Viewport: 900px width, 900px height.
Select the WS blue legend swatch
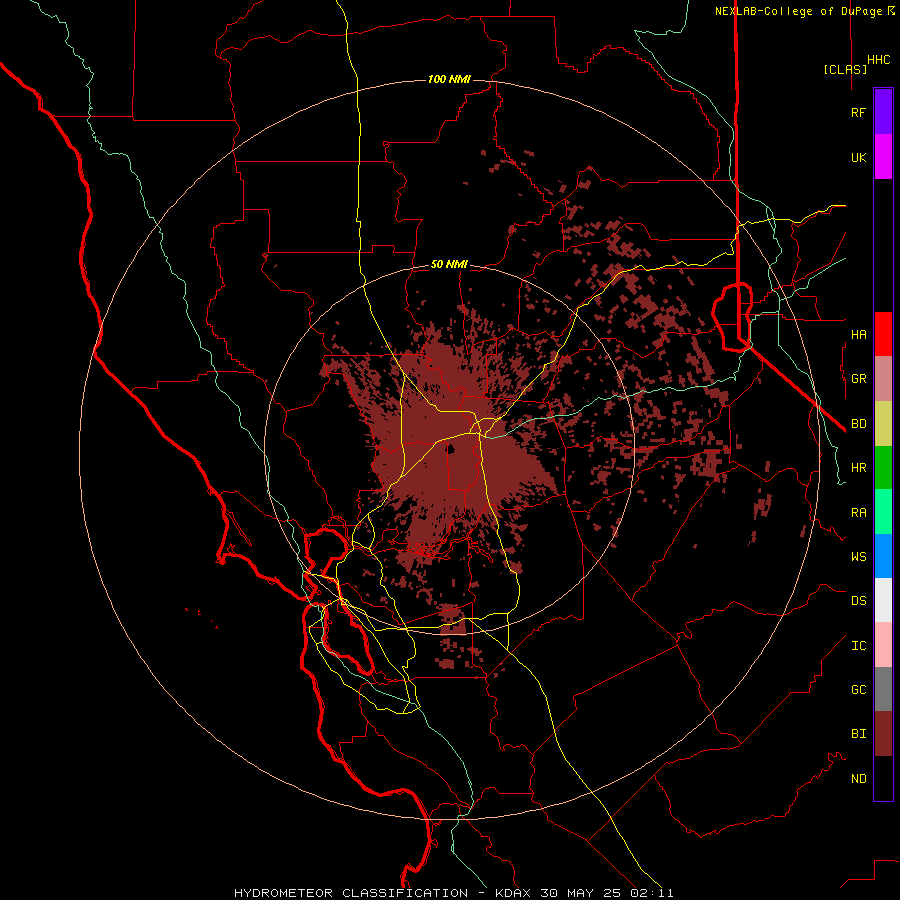pyautogui.click(x=883, y=556)
